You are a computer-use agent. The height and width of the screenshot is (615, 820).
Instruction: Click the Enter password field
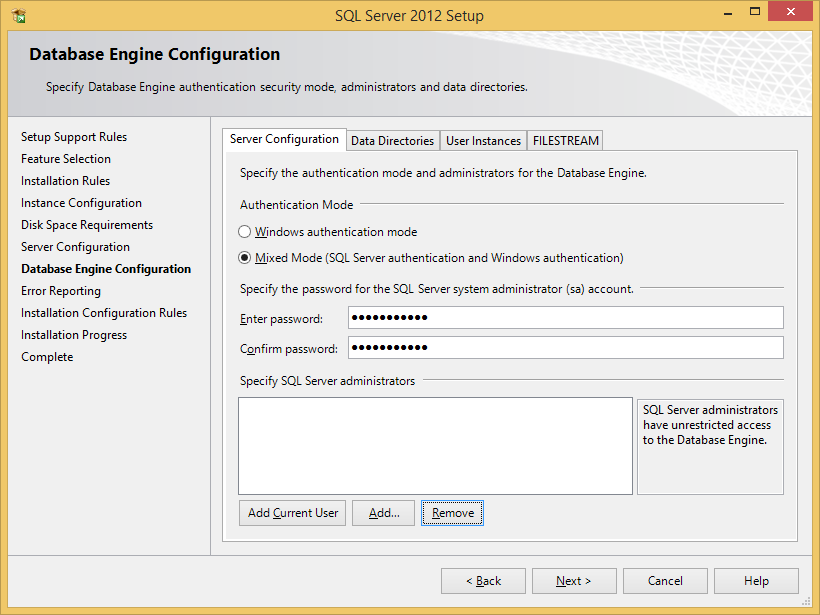tap(566, 317)
